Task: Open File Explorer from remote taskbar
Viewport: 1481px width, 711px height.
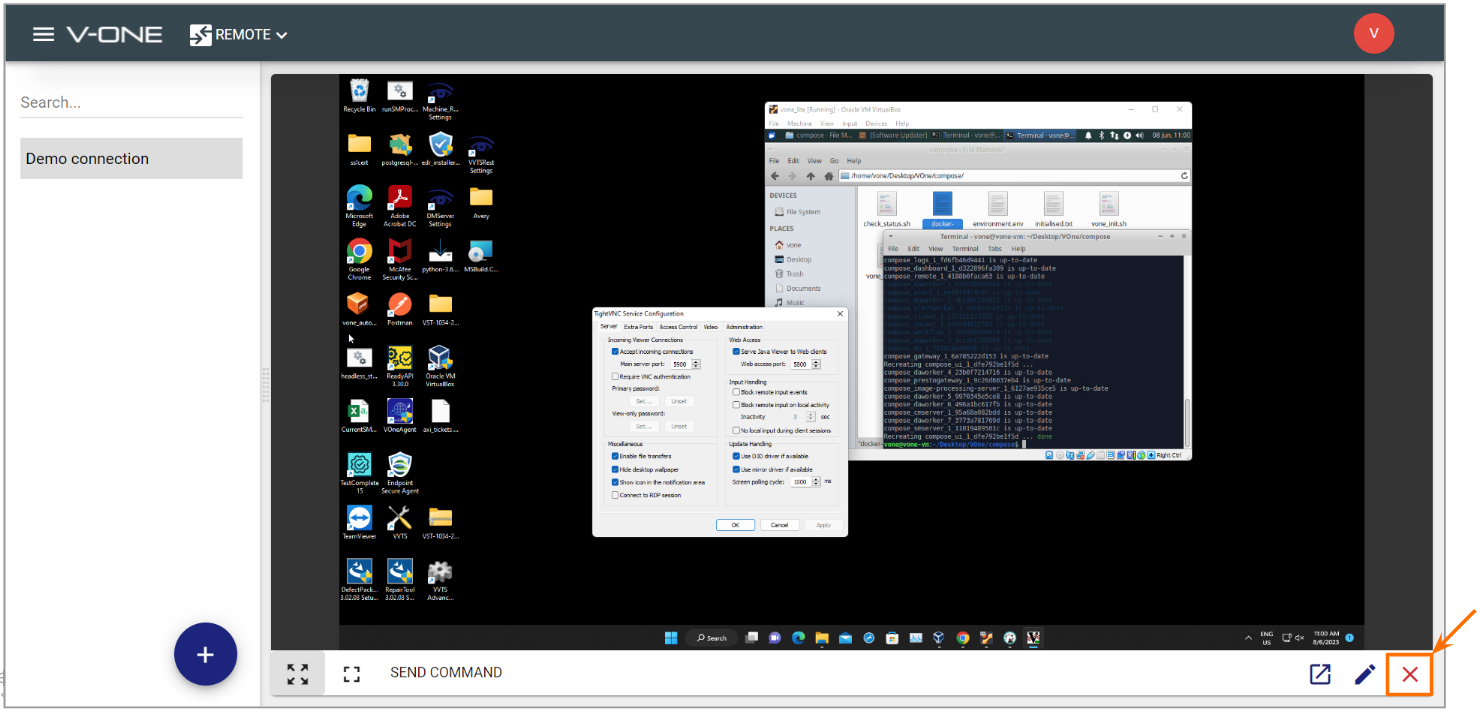Action: (x=820, y=637)
